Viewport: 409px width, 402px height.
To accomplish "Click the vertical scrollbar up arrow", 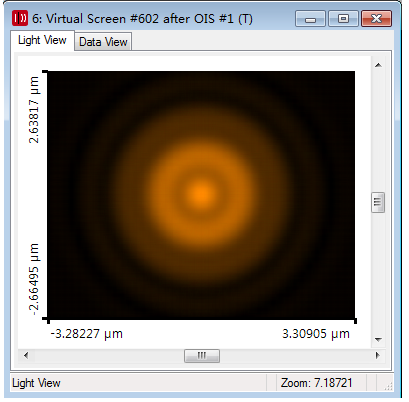I will pyautogui.click(x=378, y=65).
